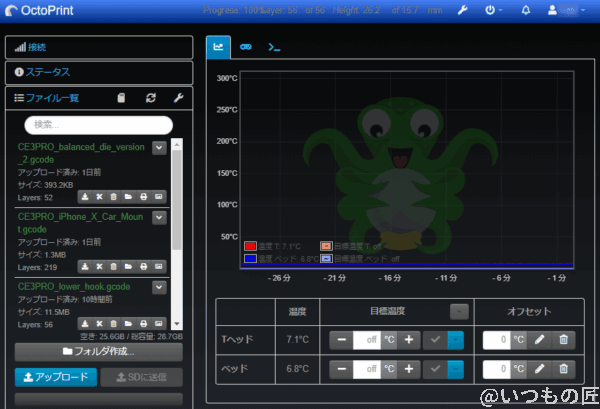Switch to the control tab
Screen dimensions: 600x409
[246, 46]
